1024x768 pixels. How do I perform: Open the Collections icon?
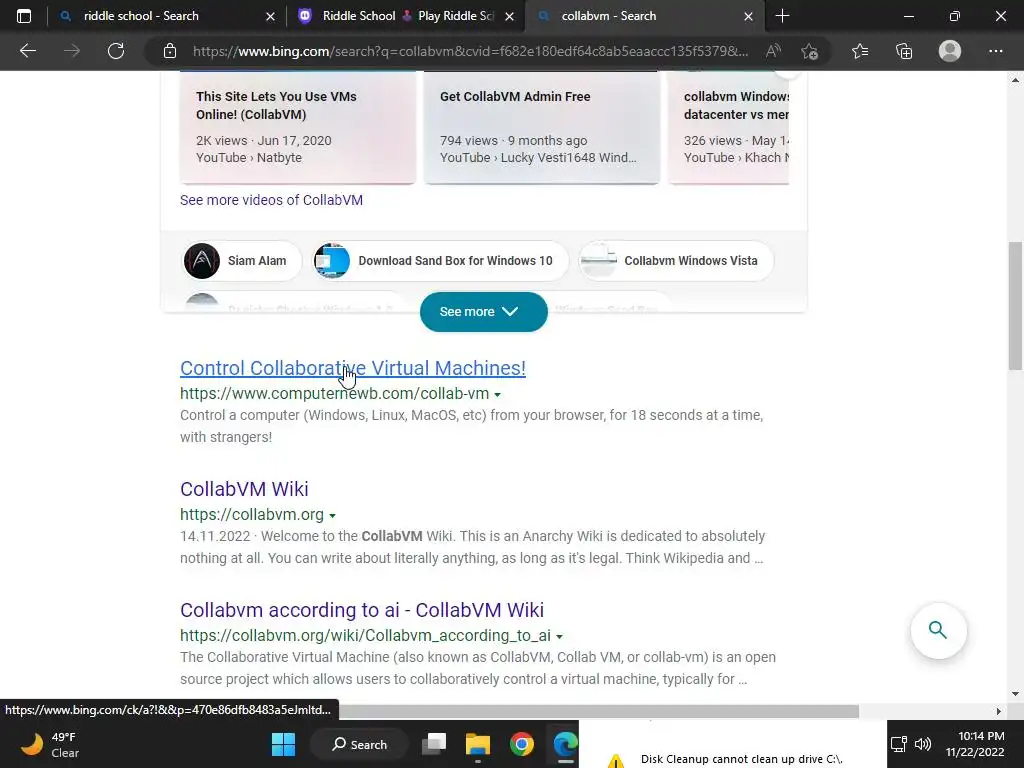tap(904, 51)
